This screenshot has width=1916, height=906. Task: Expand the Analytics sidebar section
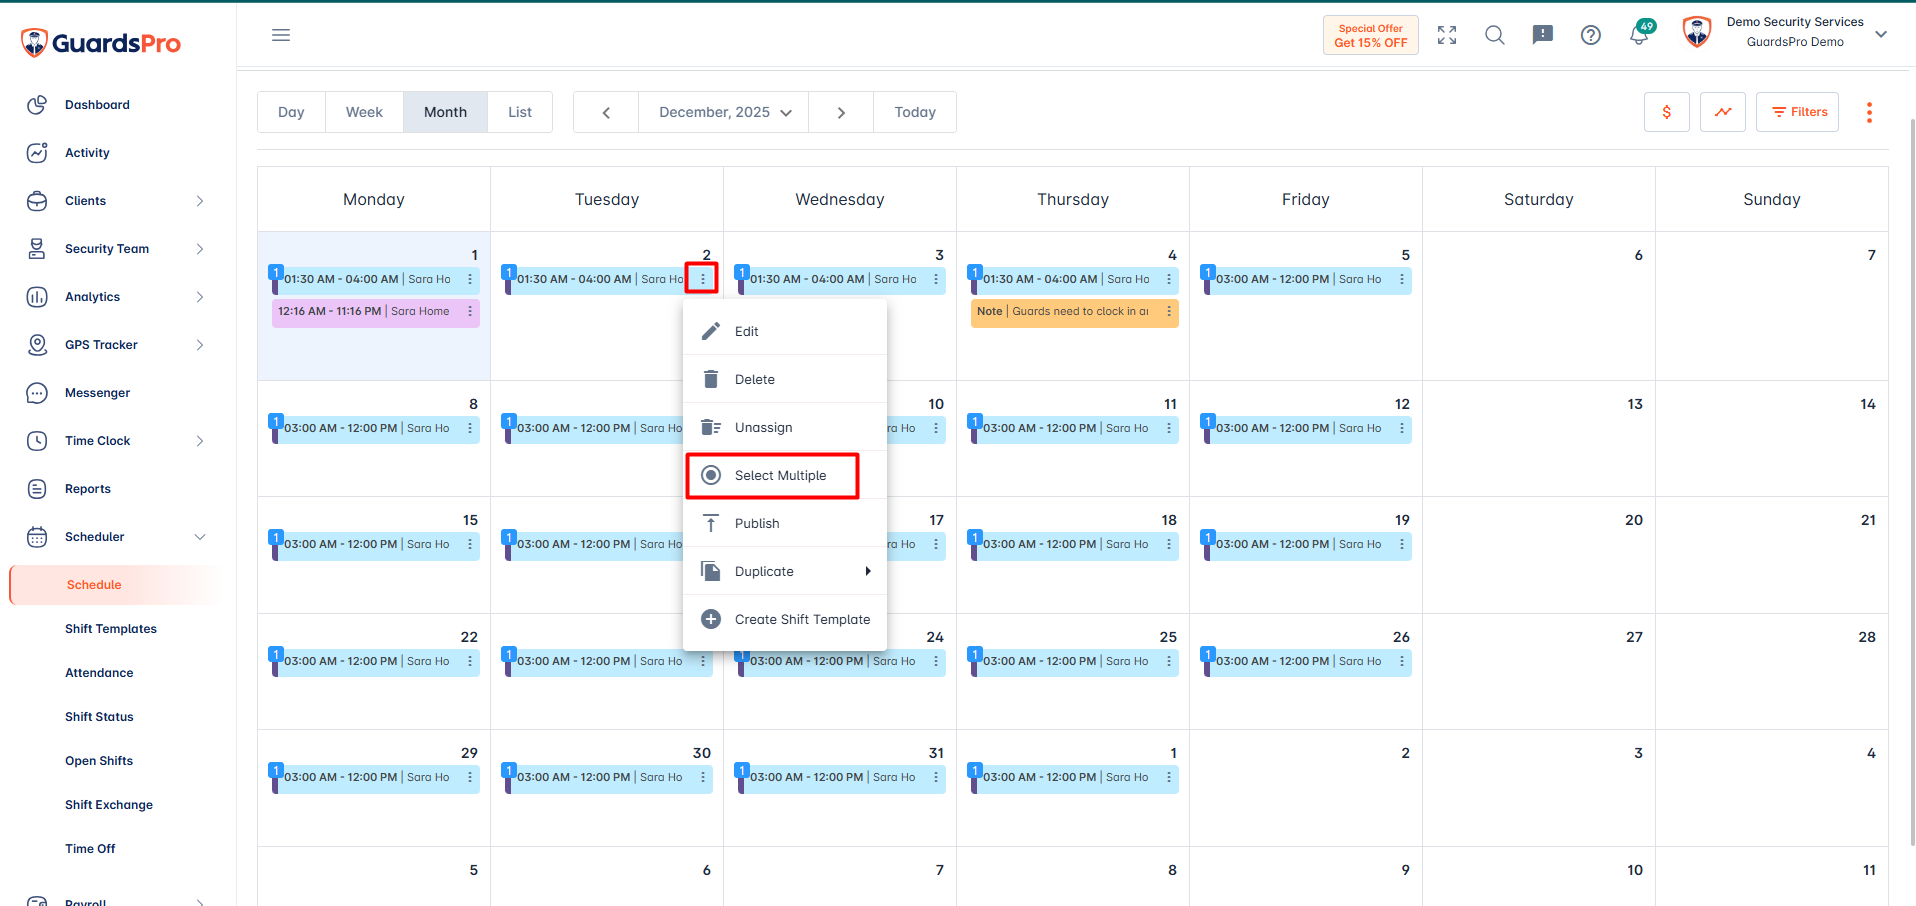(x=200, y=297)
